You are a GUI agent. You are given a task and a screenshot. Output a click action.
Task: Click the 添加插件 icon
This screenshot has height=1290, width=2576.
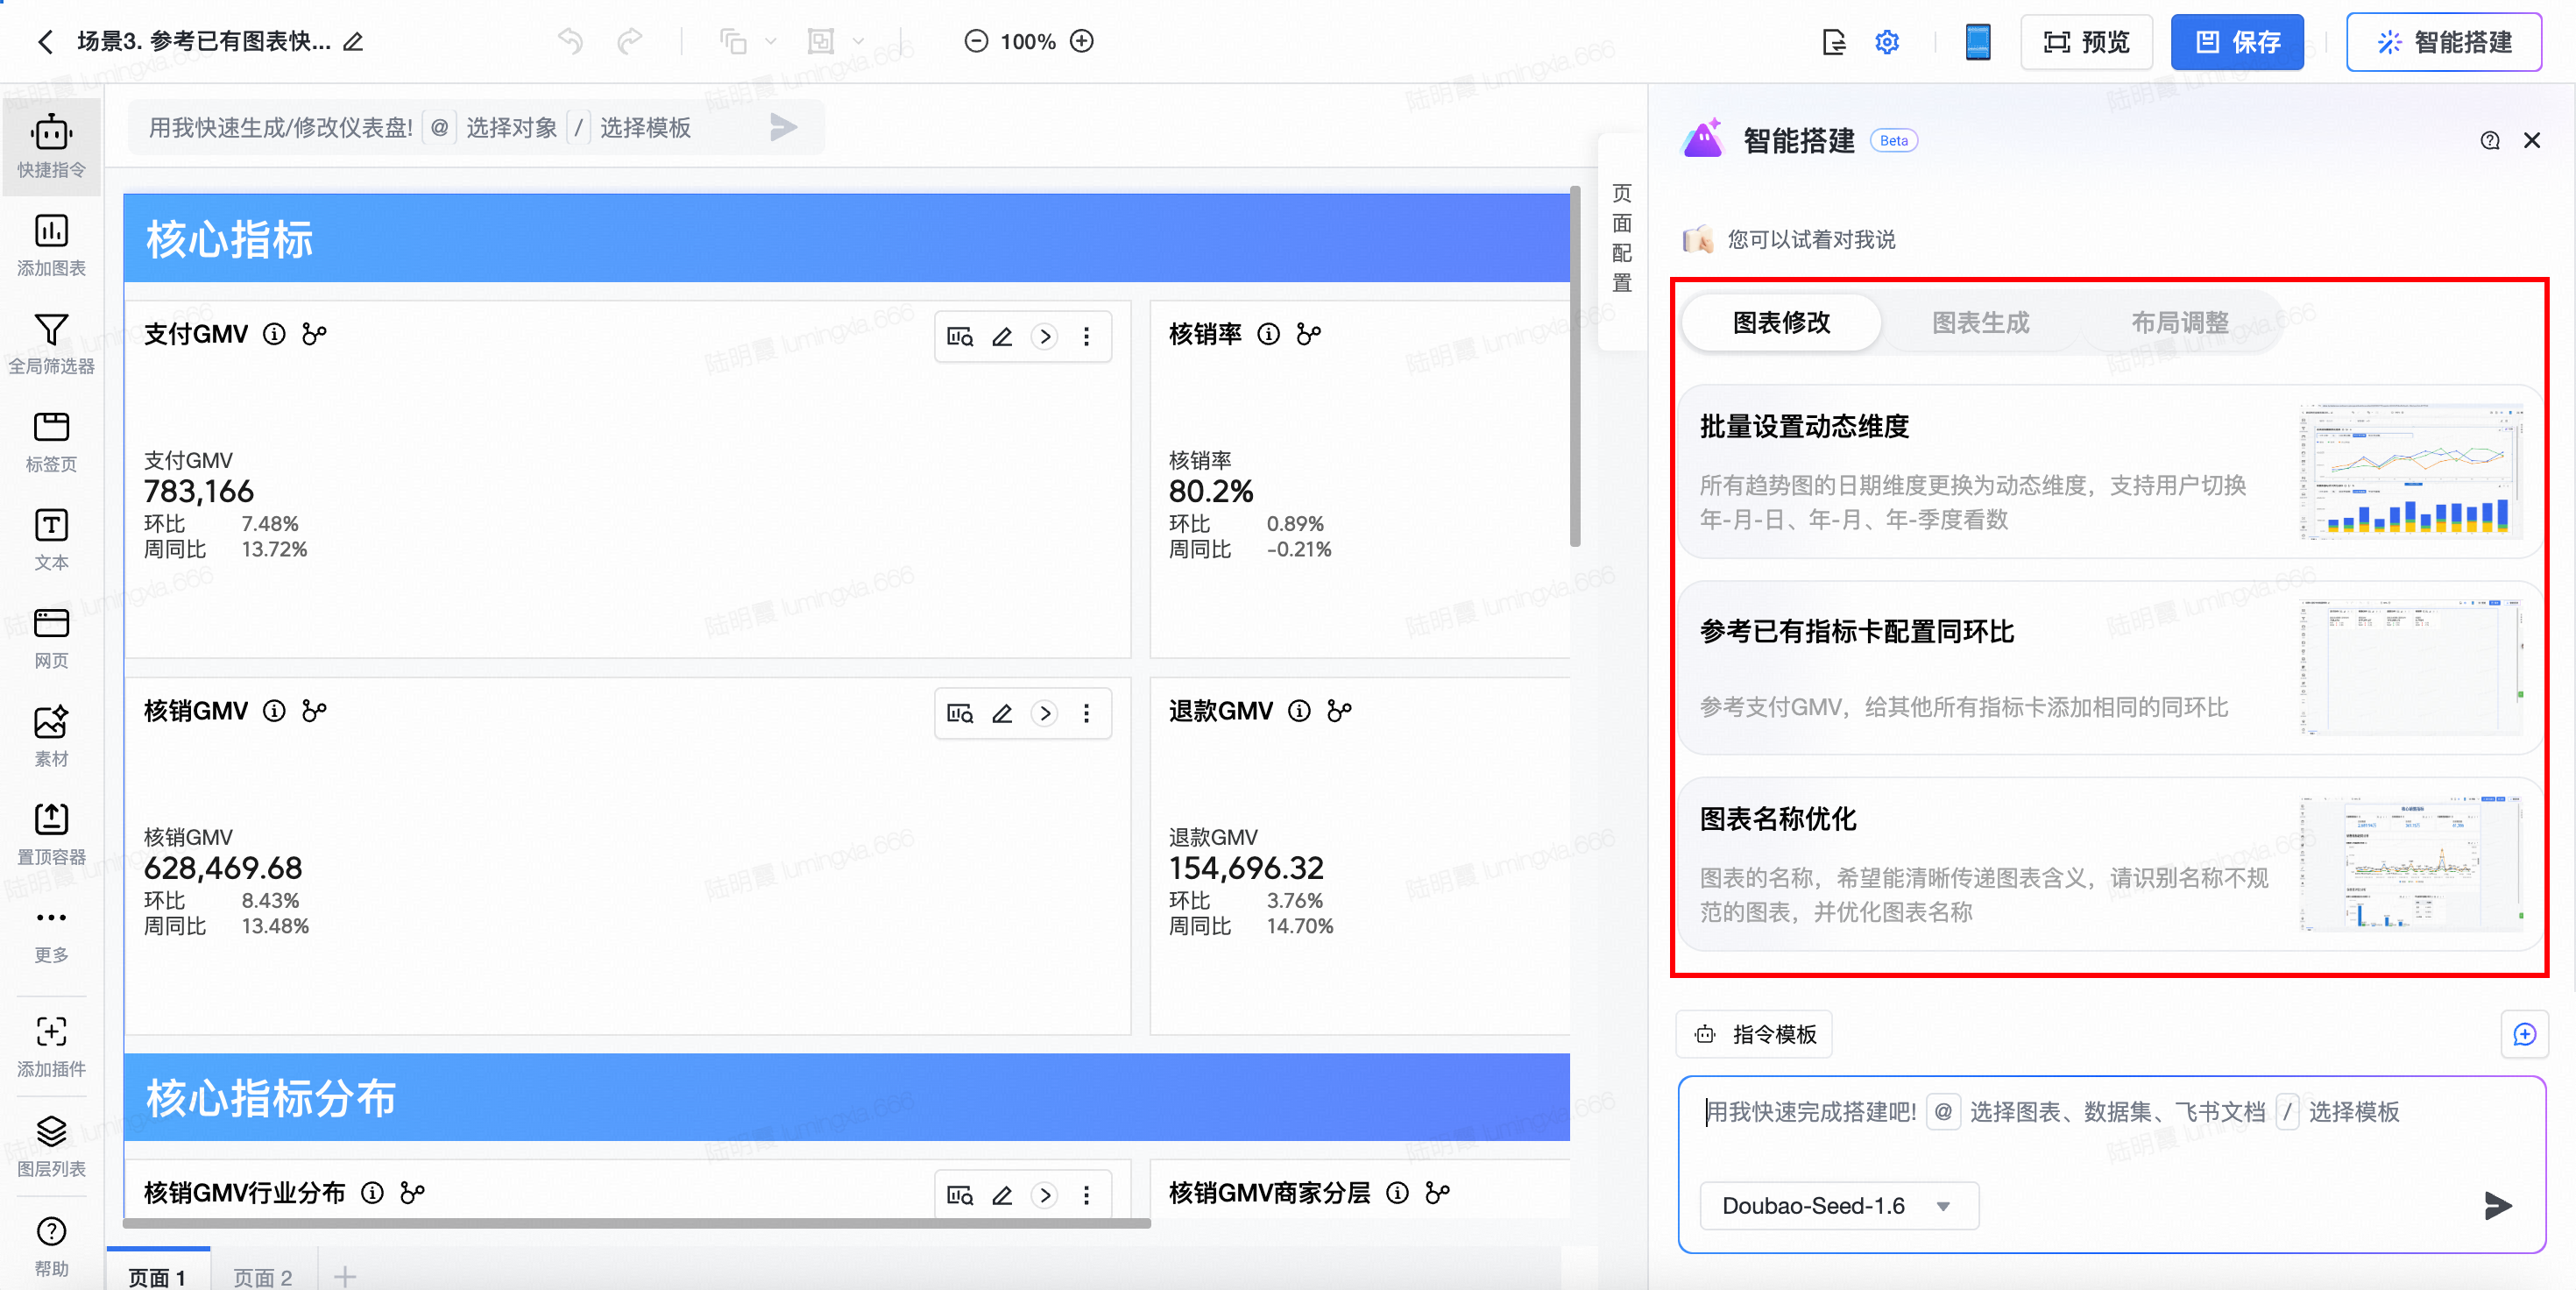point(51,1032)
